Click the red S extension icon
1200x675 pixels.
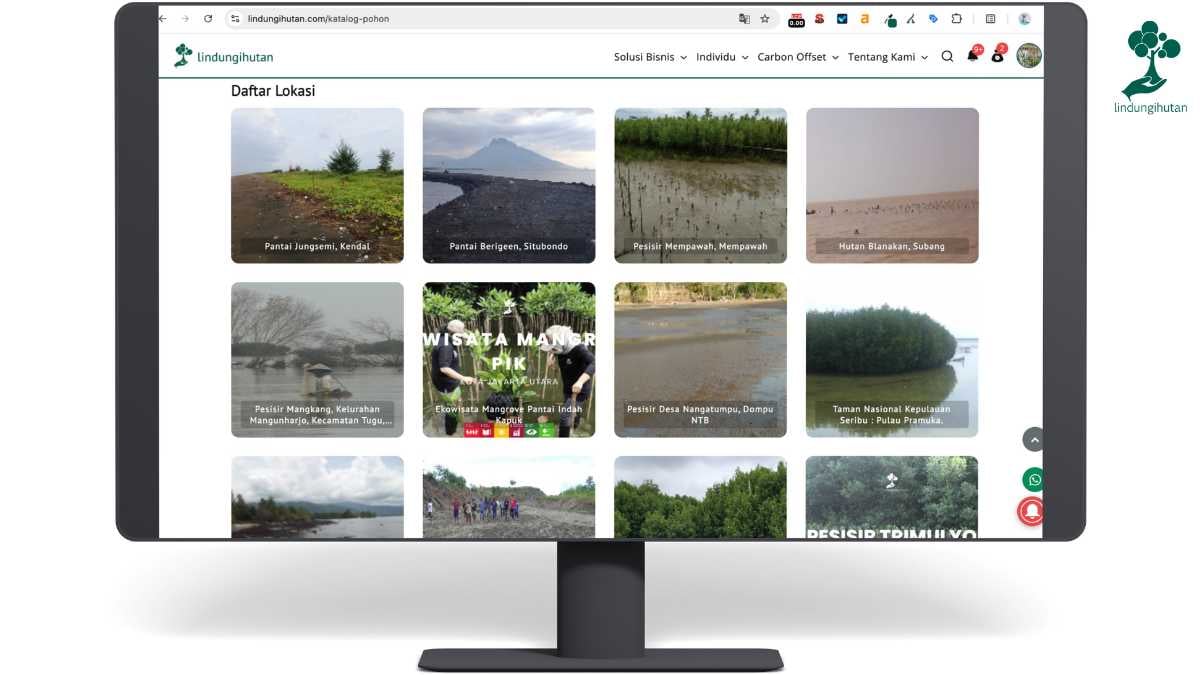point(819,18)
